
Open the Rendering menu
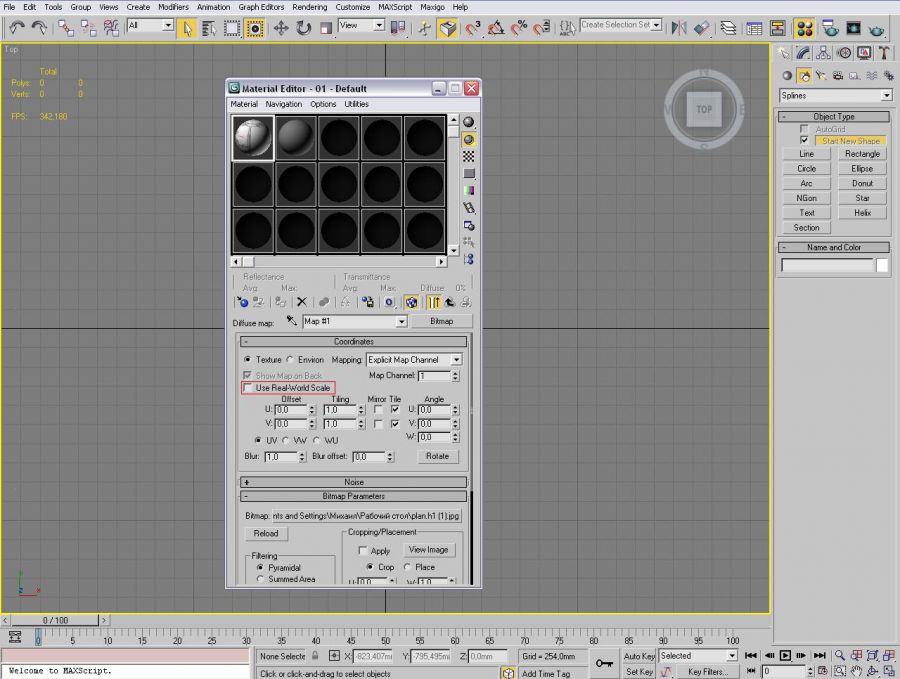pyautogui.click(x=309, y=7)
